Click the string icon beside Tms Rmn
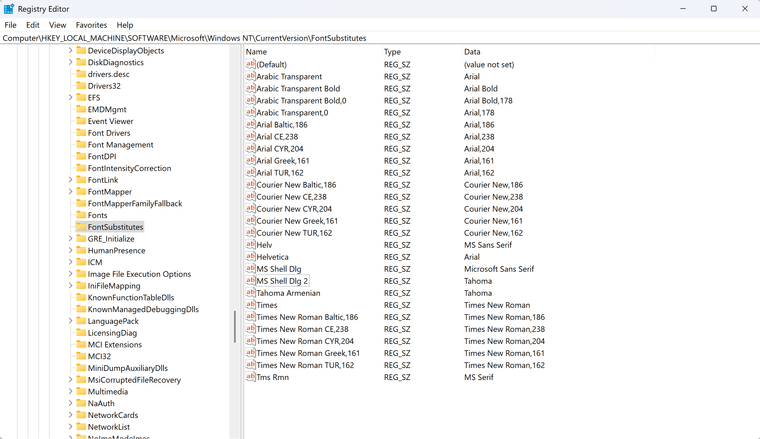Image resolution: width=760 pixels, height=439 pixels. click(251, 376)
